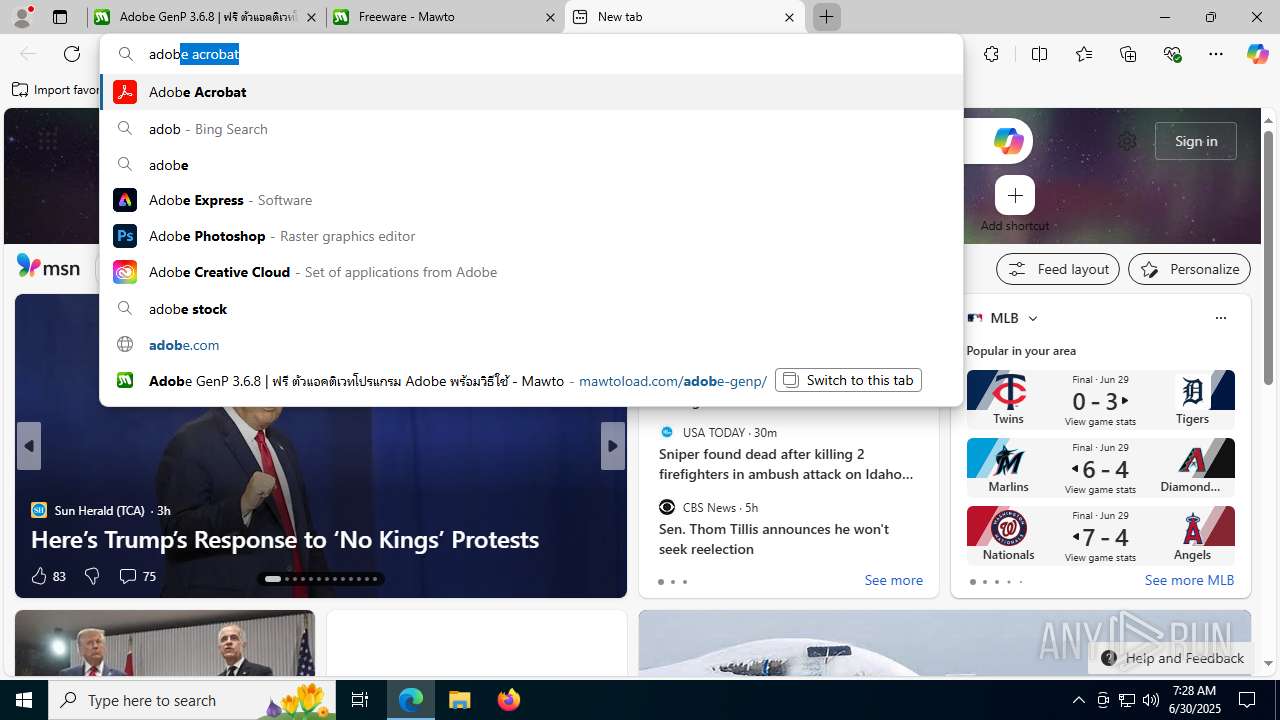
Task: Go to the previous carousel story
Action: 29,446
